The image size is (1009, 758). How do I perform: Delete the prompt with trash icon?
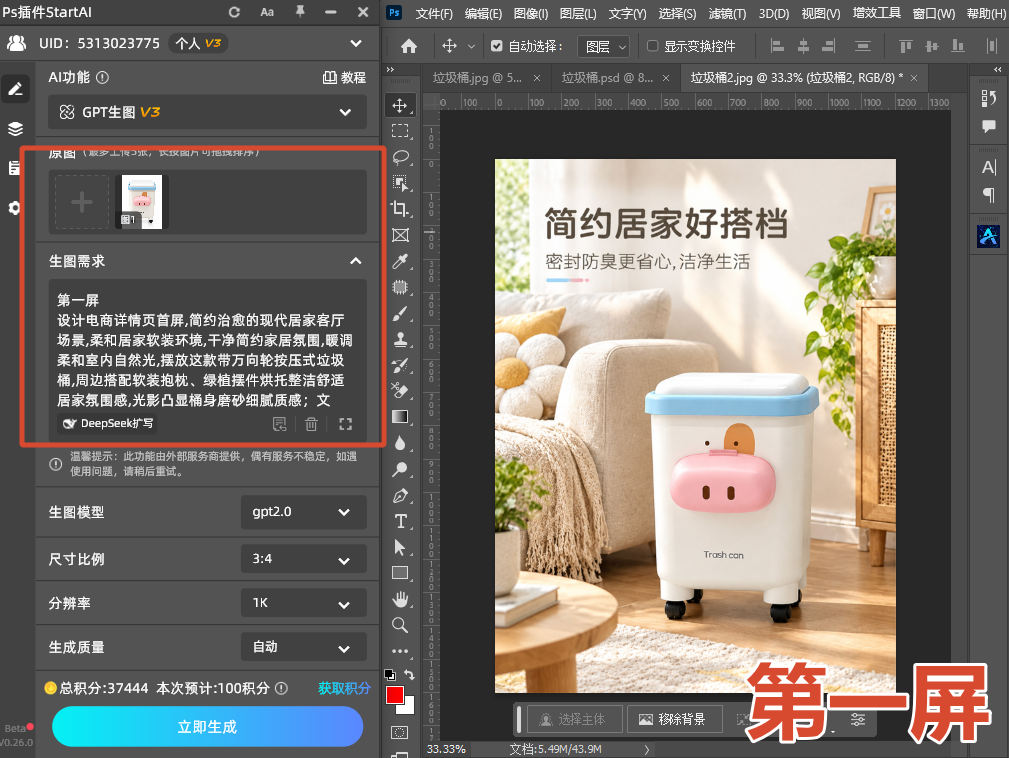[311, 424]
